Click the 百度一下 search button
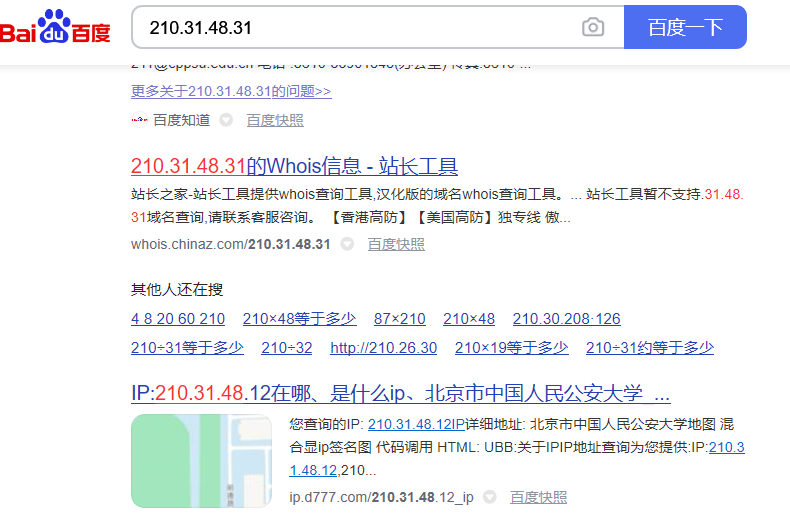The image size is (790, 529). coord(685,27)
